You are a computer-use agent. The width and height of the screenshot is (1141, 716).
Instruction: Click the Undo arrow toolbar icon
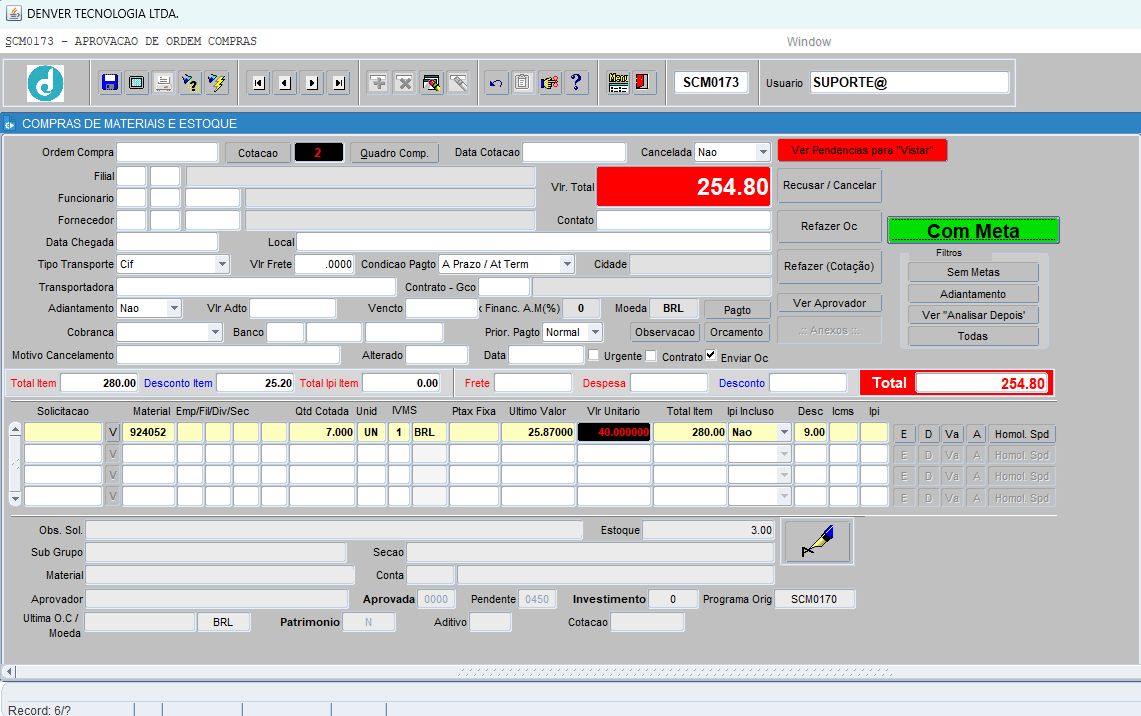click(x=496, y=82)
